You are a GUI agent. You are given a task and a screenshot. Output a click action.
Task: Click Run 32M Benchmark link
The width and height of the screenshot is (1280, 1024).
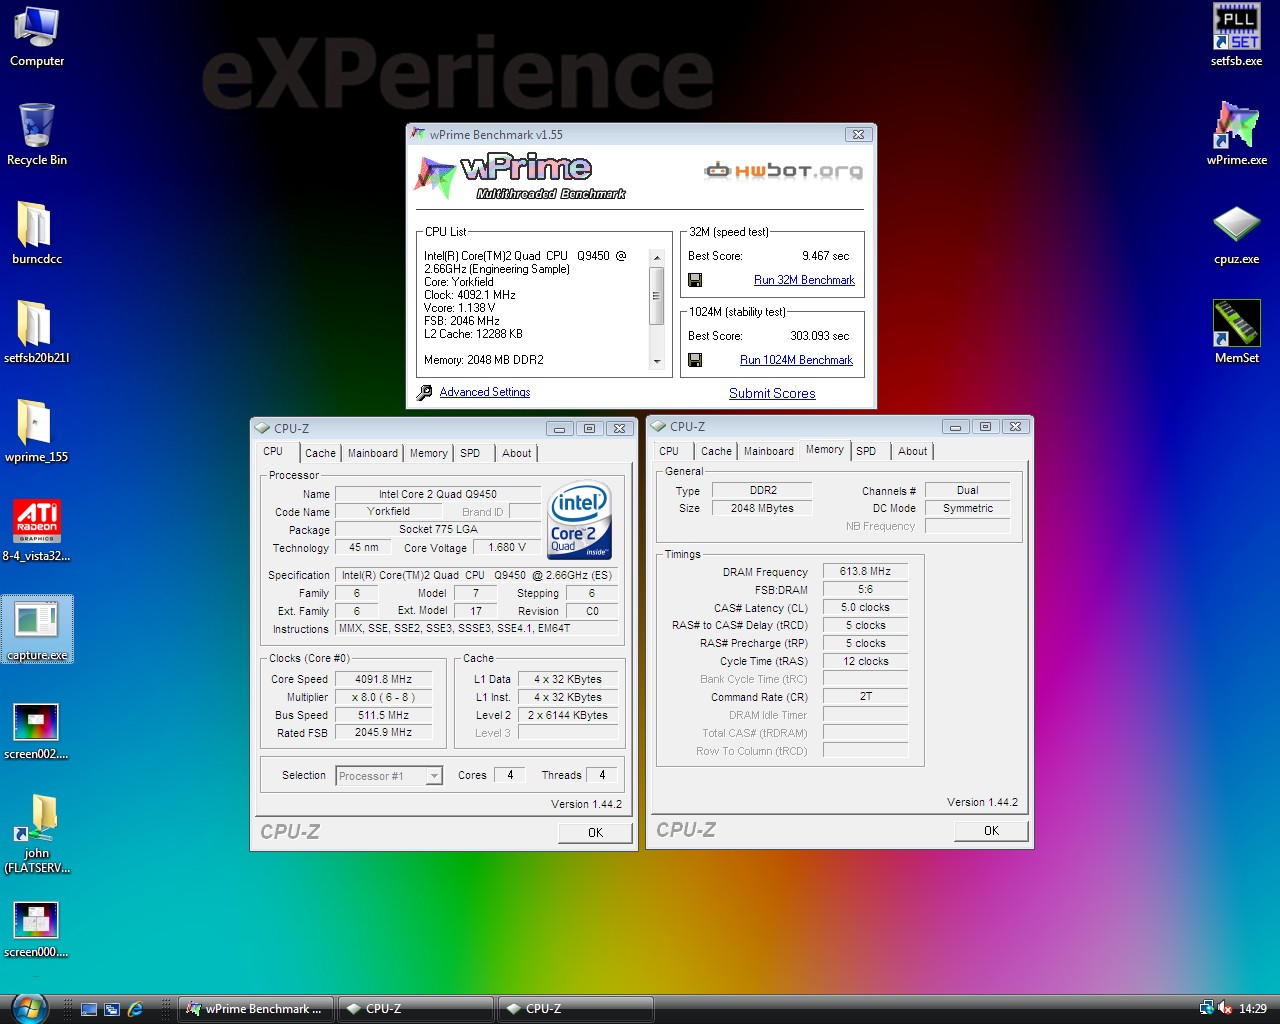coord(804,280)
